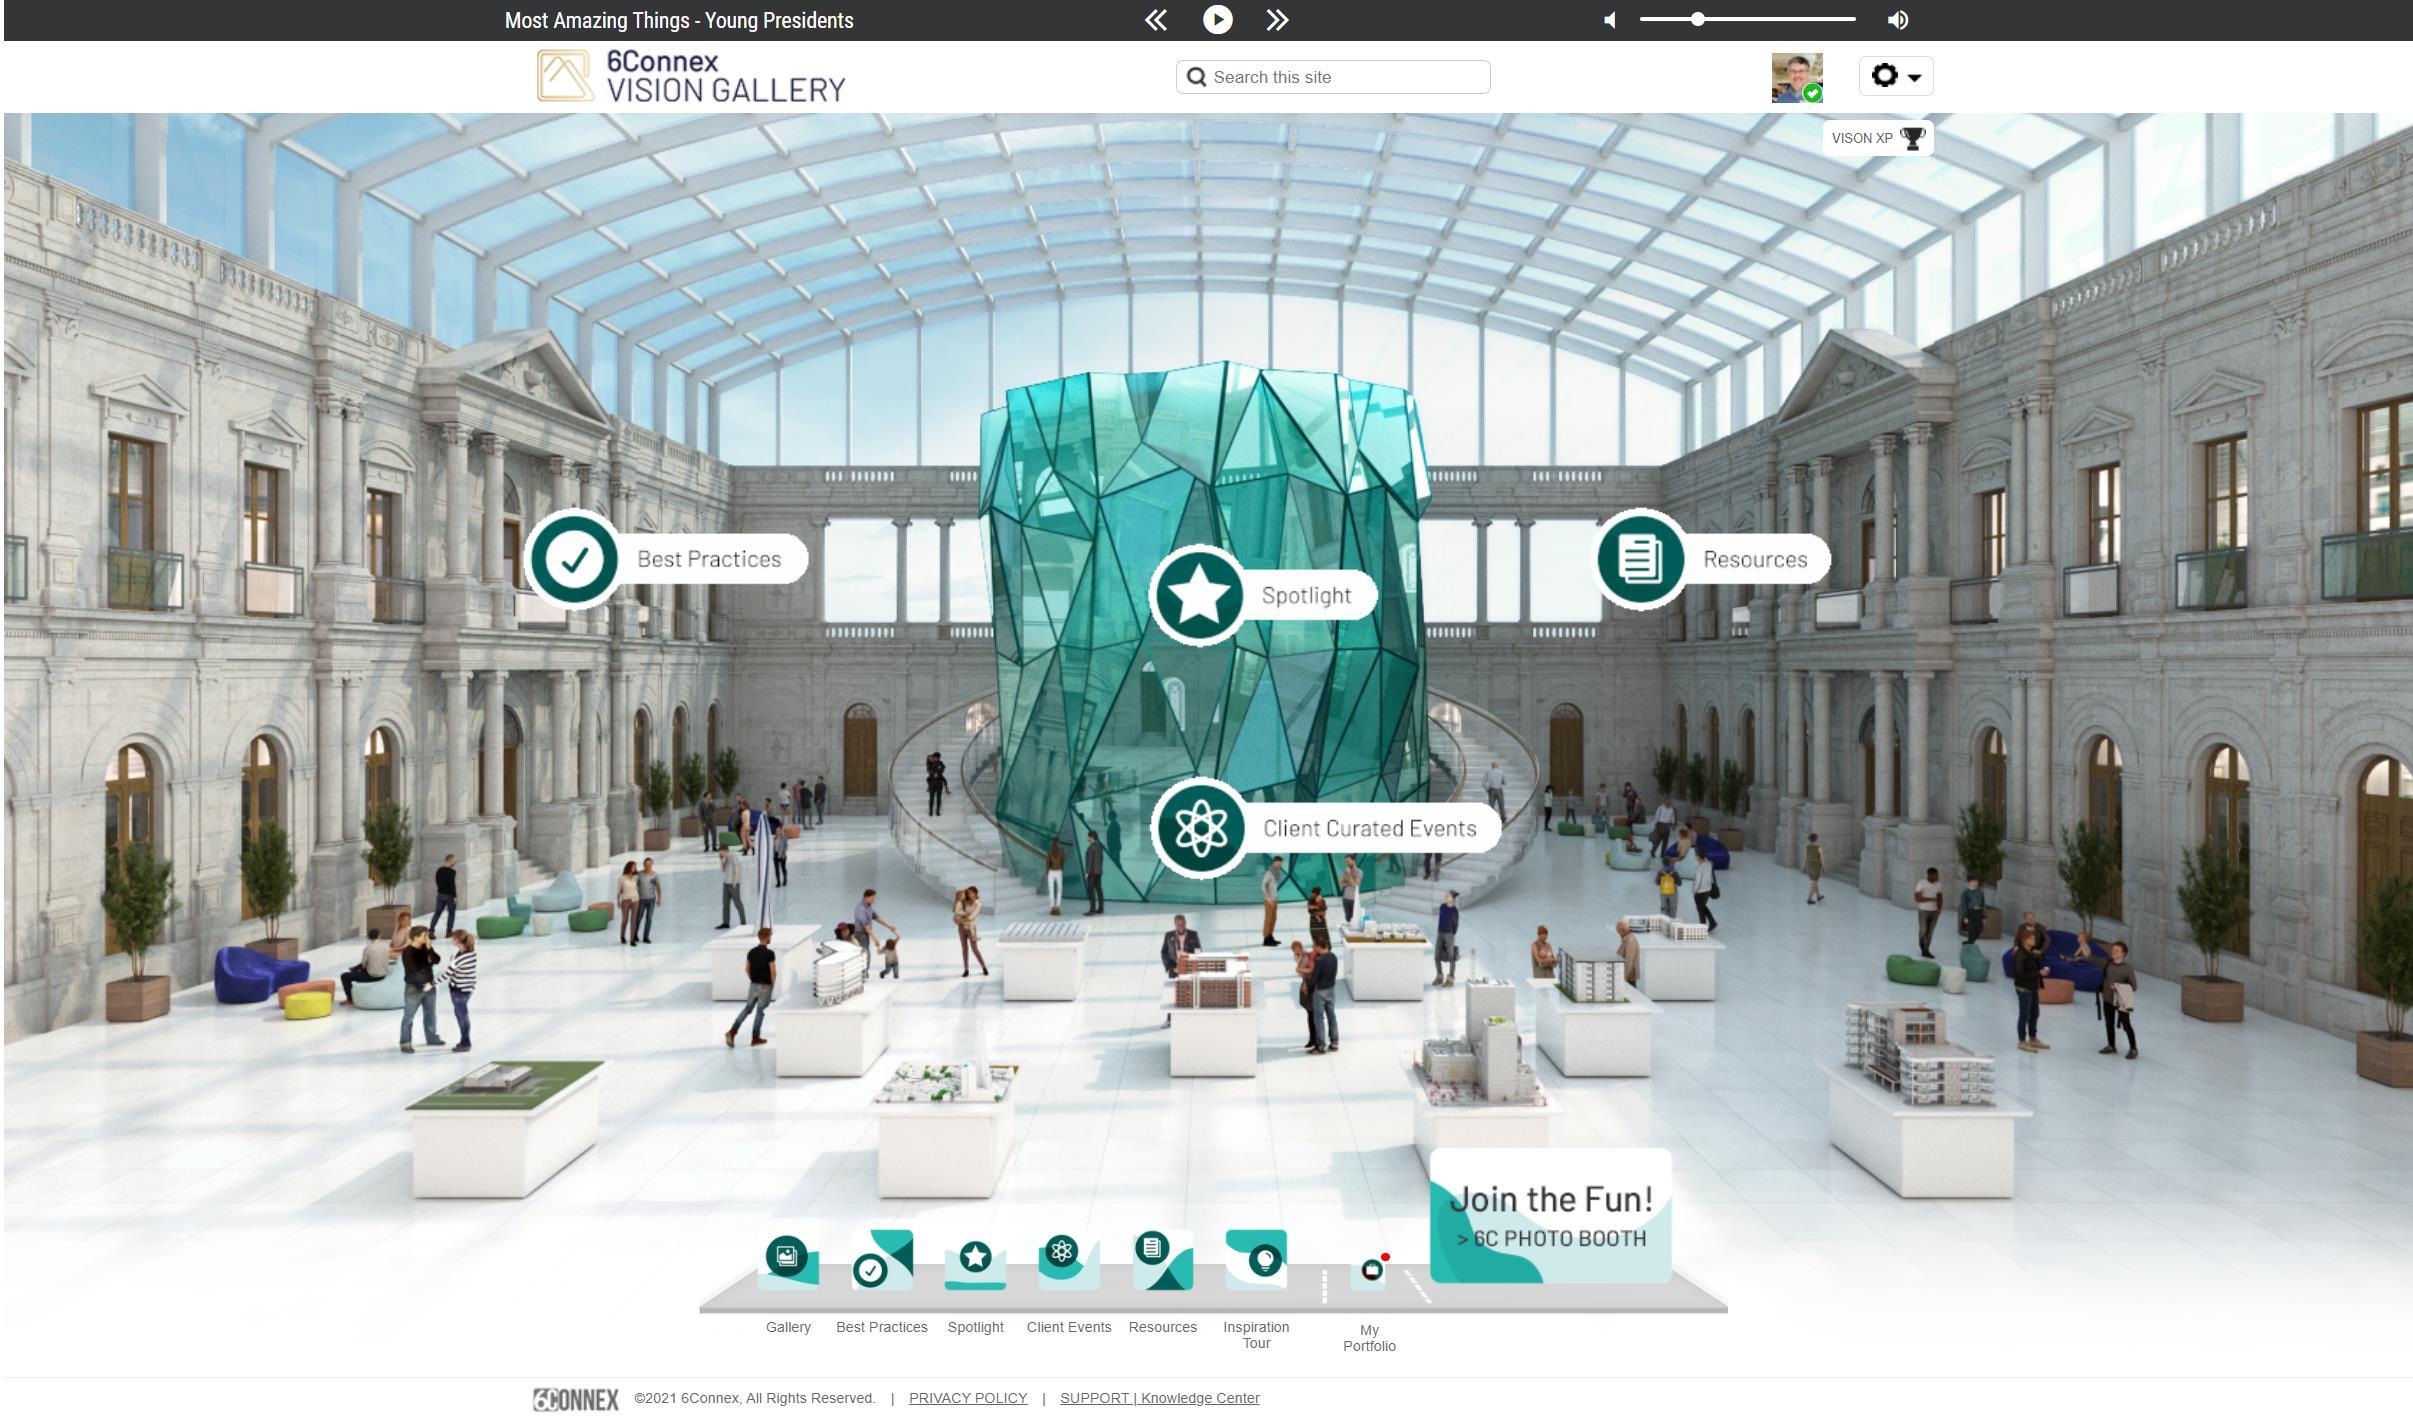Open the SUPPORT Knowledge Center link
Image resolution: width=2413 pixels, height=1417 pixels.
(1159, 1398)
